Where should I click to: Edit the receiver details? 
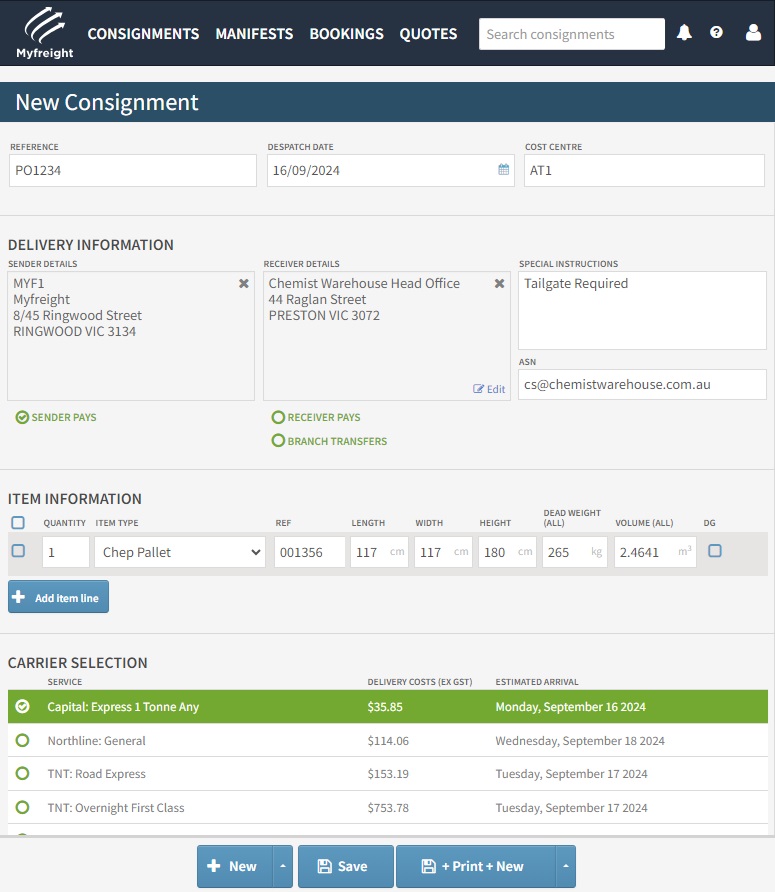[x=489, y=389]
